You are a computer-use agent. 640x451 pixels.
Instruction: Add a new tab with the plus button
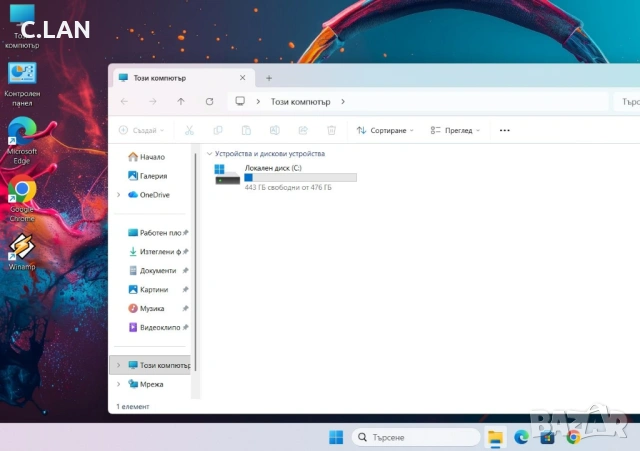click(x=269, y=78)
